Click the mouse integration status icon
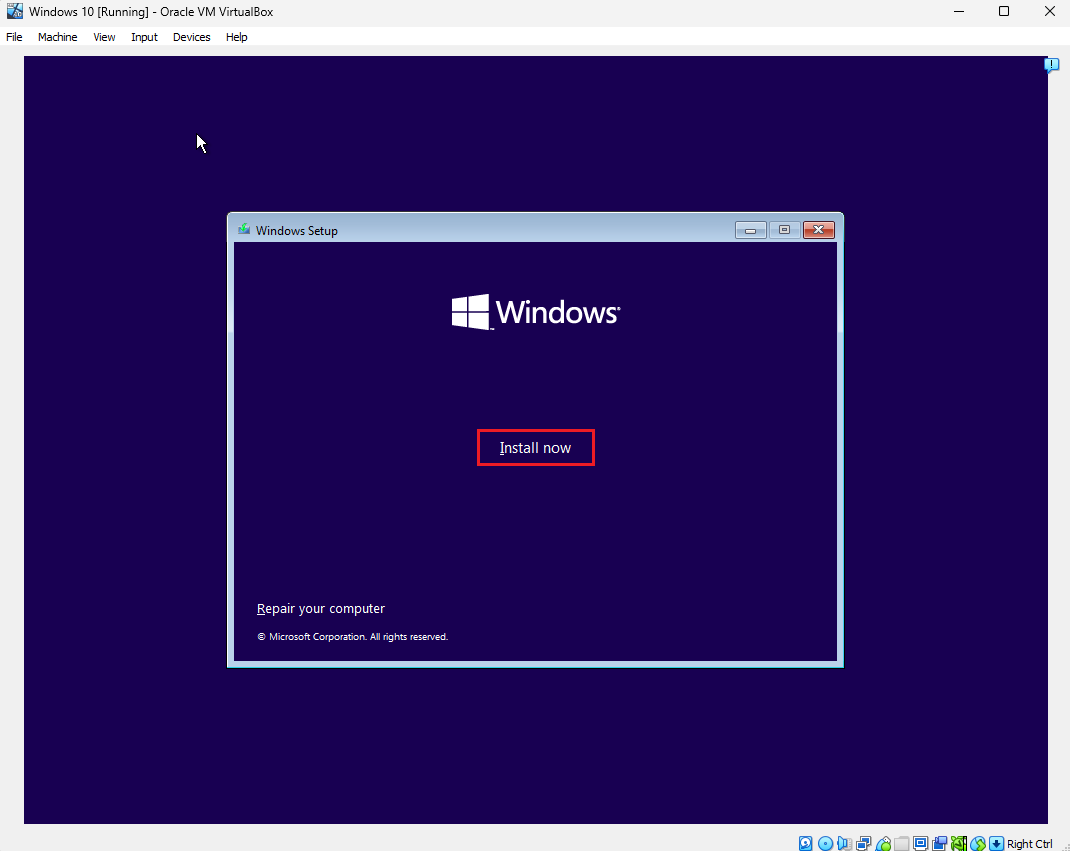The height and width of the screenshot is (851, 1070). point(978,843)
